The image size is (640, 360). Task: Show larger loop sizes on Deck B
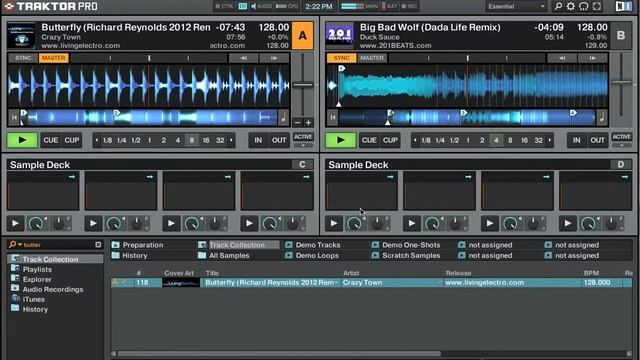[x=550, y=140]
